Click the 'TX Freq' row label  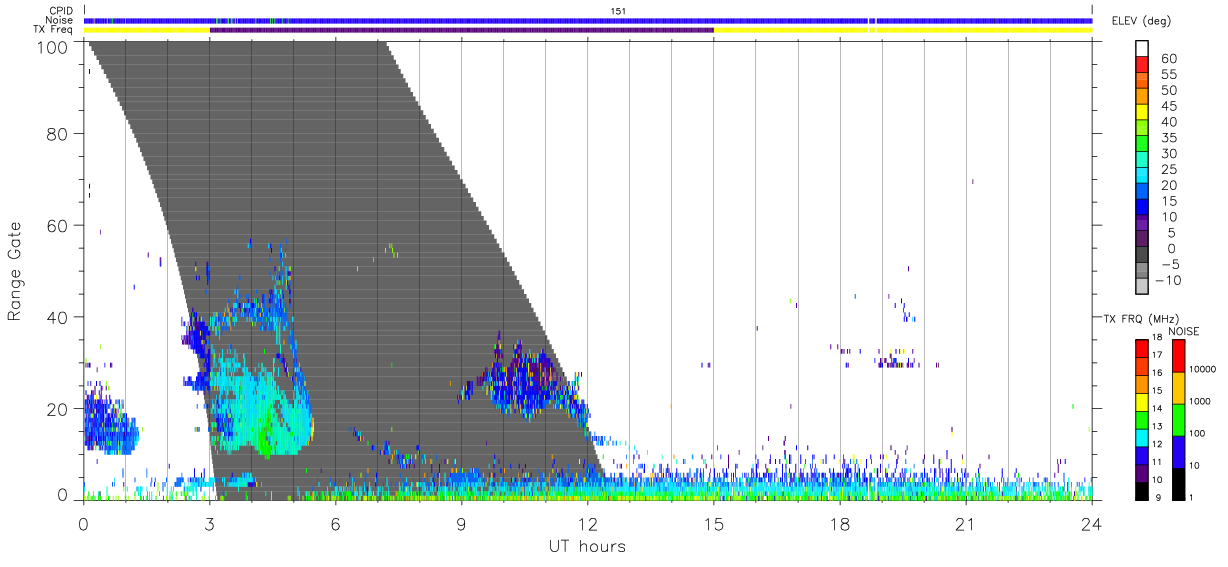[54, 30]
